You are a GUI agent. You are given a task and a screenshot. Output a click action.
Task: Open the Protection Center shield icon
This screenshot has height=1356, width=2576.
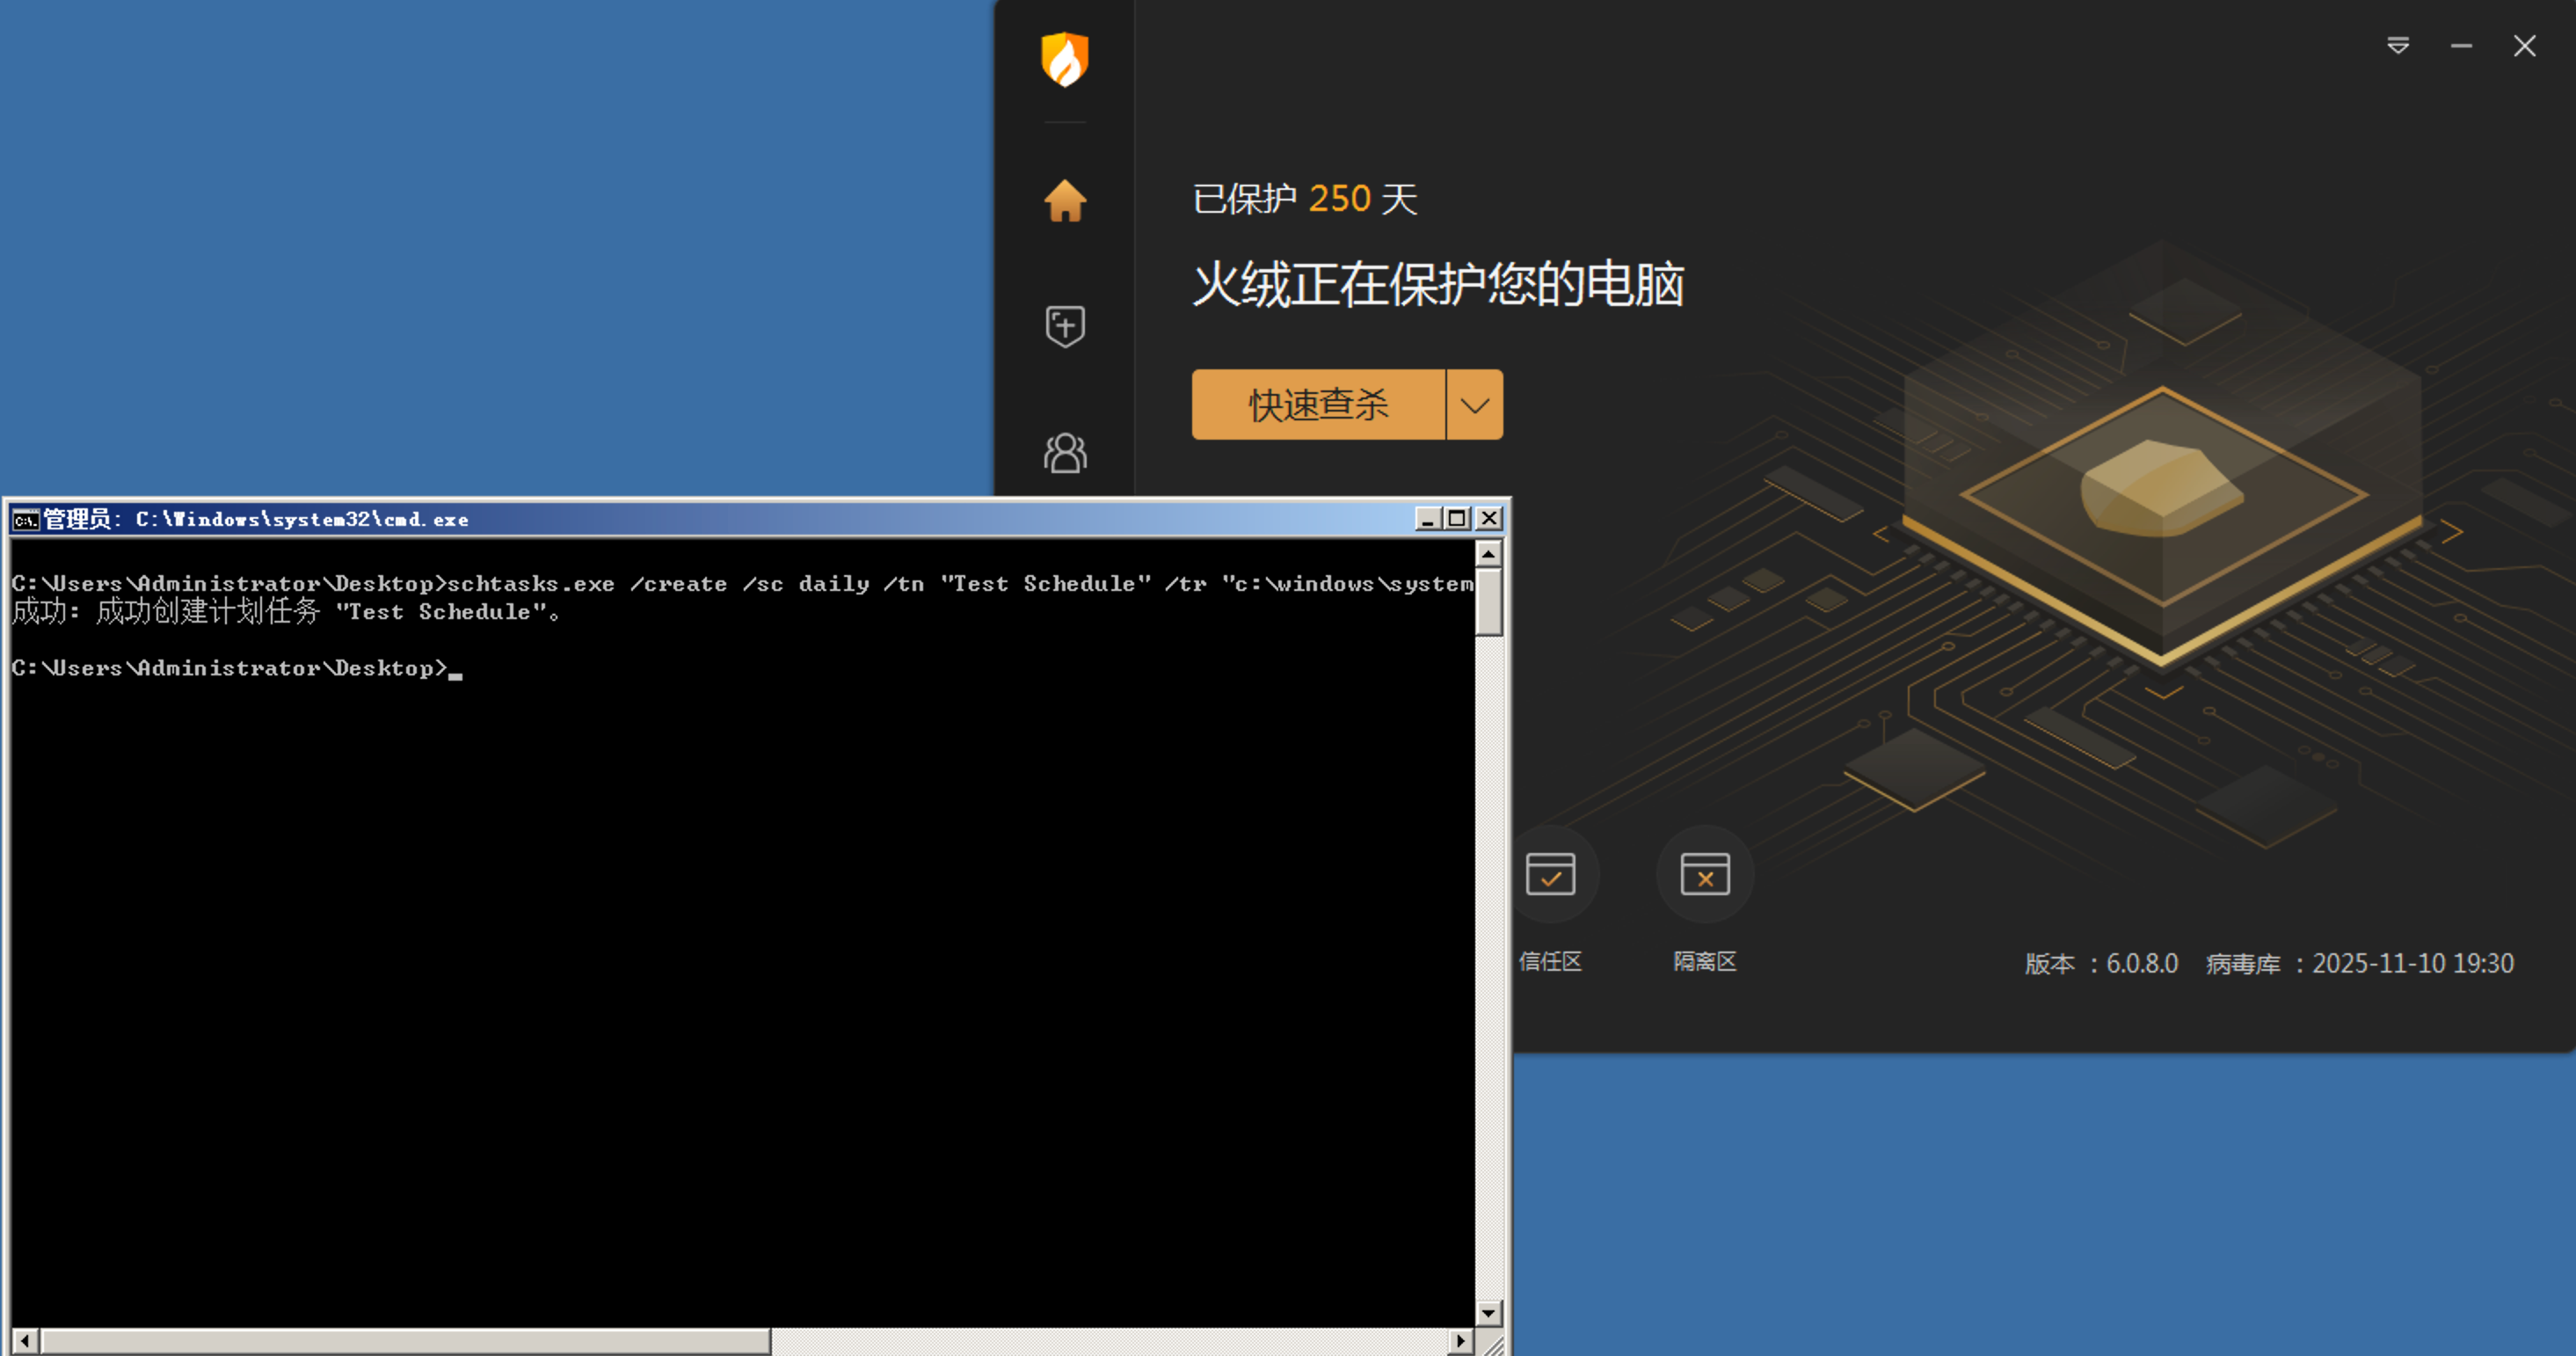pyautogui.click(x=1064, y=326)
